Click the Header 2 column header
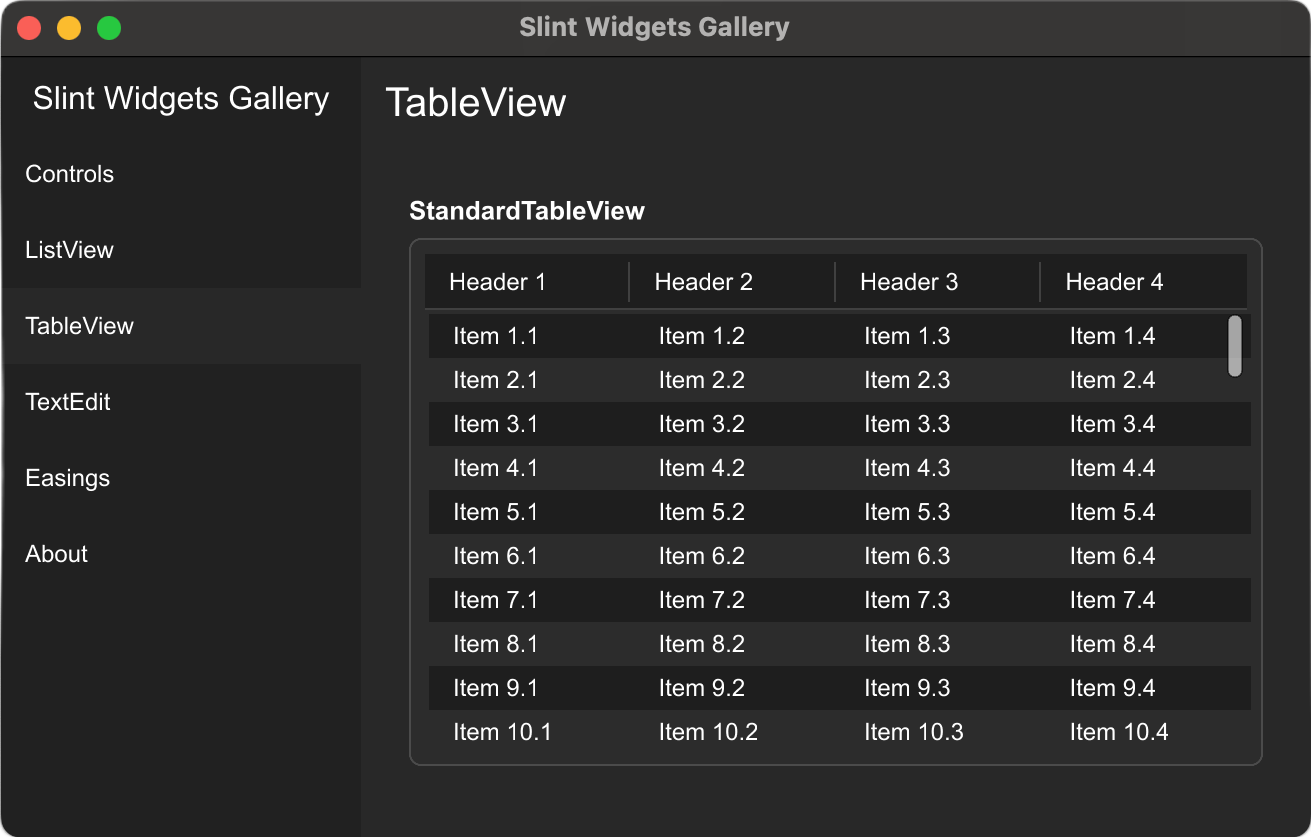The height and width of the screenshot is (837, 1311). pos(703,282)
